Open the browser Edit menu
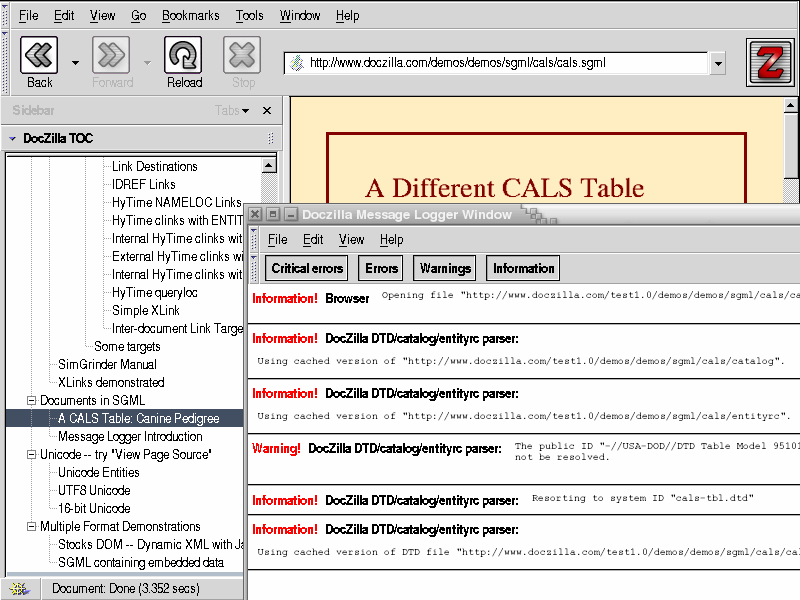The image size is (800, 600). click(64, 16)
